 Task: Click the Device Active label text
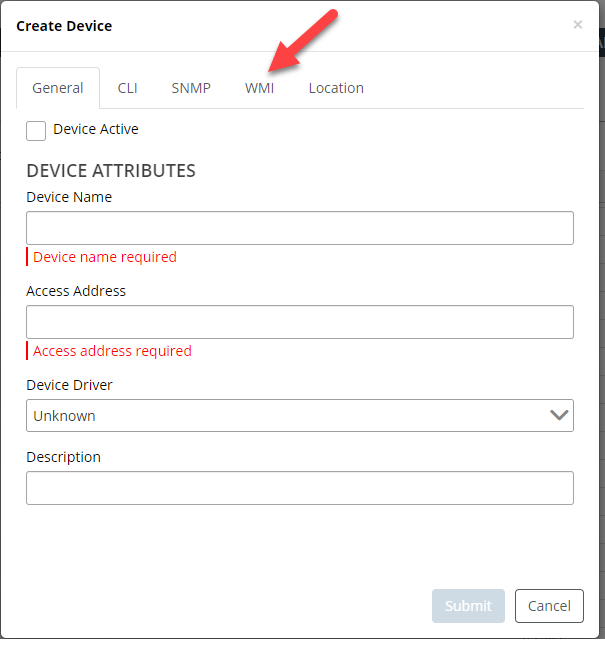click(96, 129)
